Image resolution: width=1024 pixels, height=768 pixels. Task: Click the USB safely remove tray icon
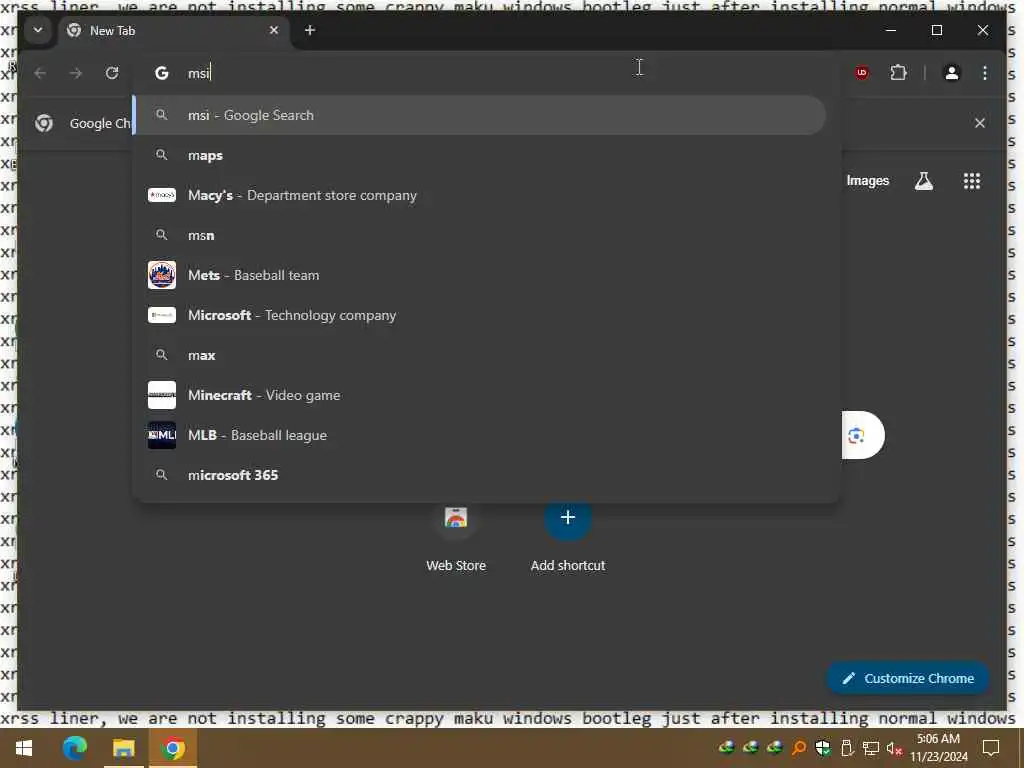point(846,748)
